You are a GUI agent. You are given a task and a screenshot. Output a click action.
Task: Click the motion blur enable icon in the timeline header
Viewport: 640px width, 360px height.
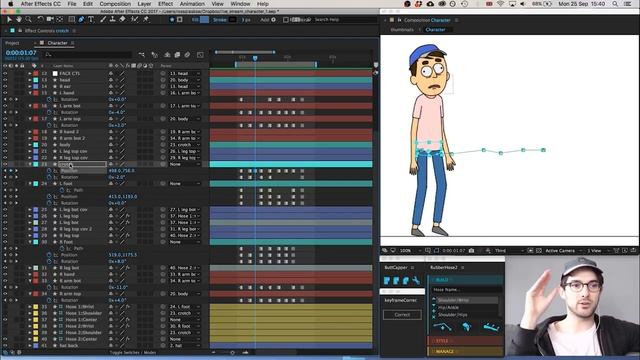coord(187,55)
